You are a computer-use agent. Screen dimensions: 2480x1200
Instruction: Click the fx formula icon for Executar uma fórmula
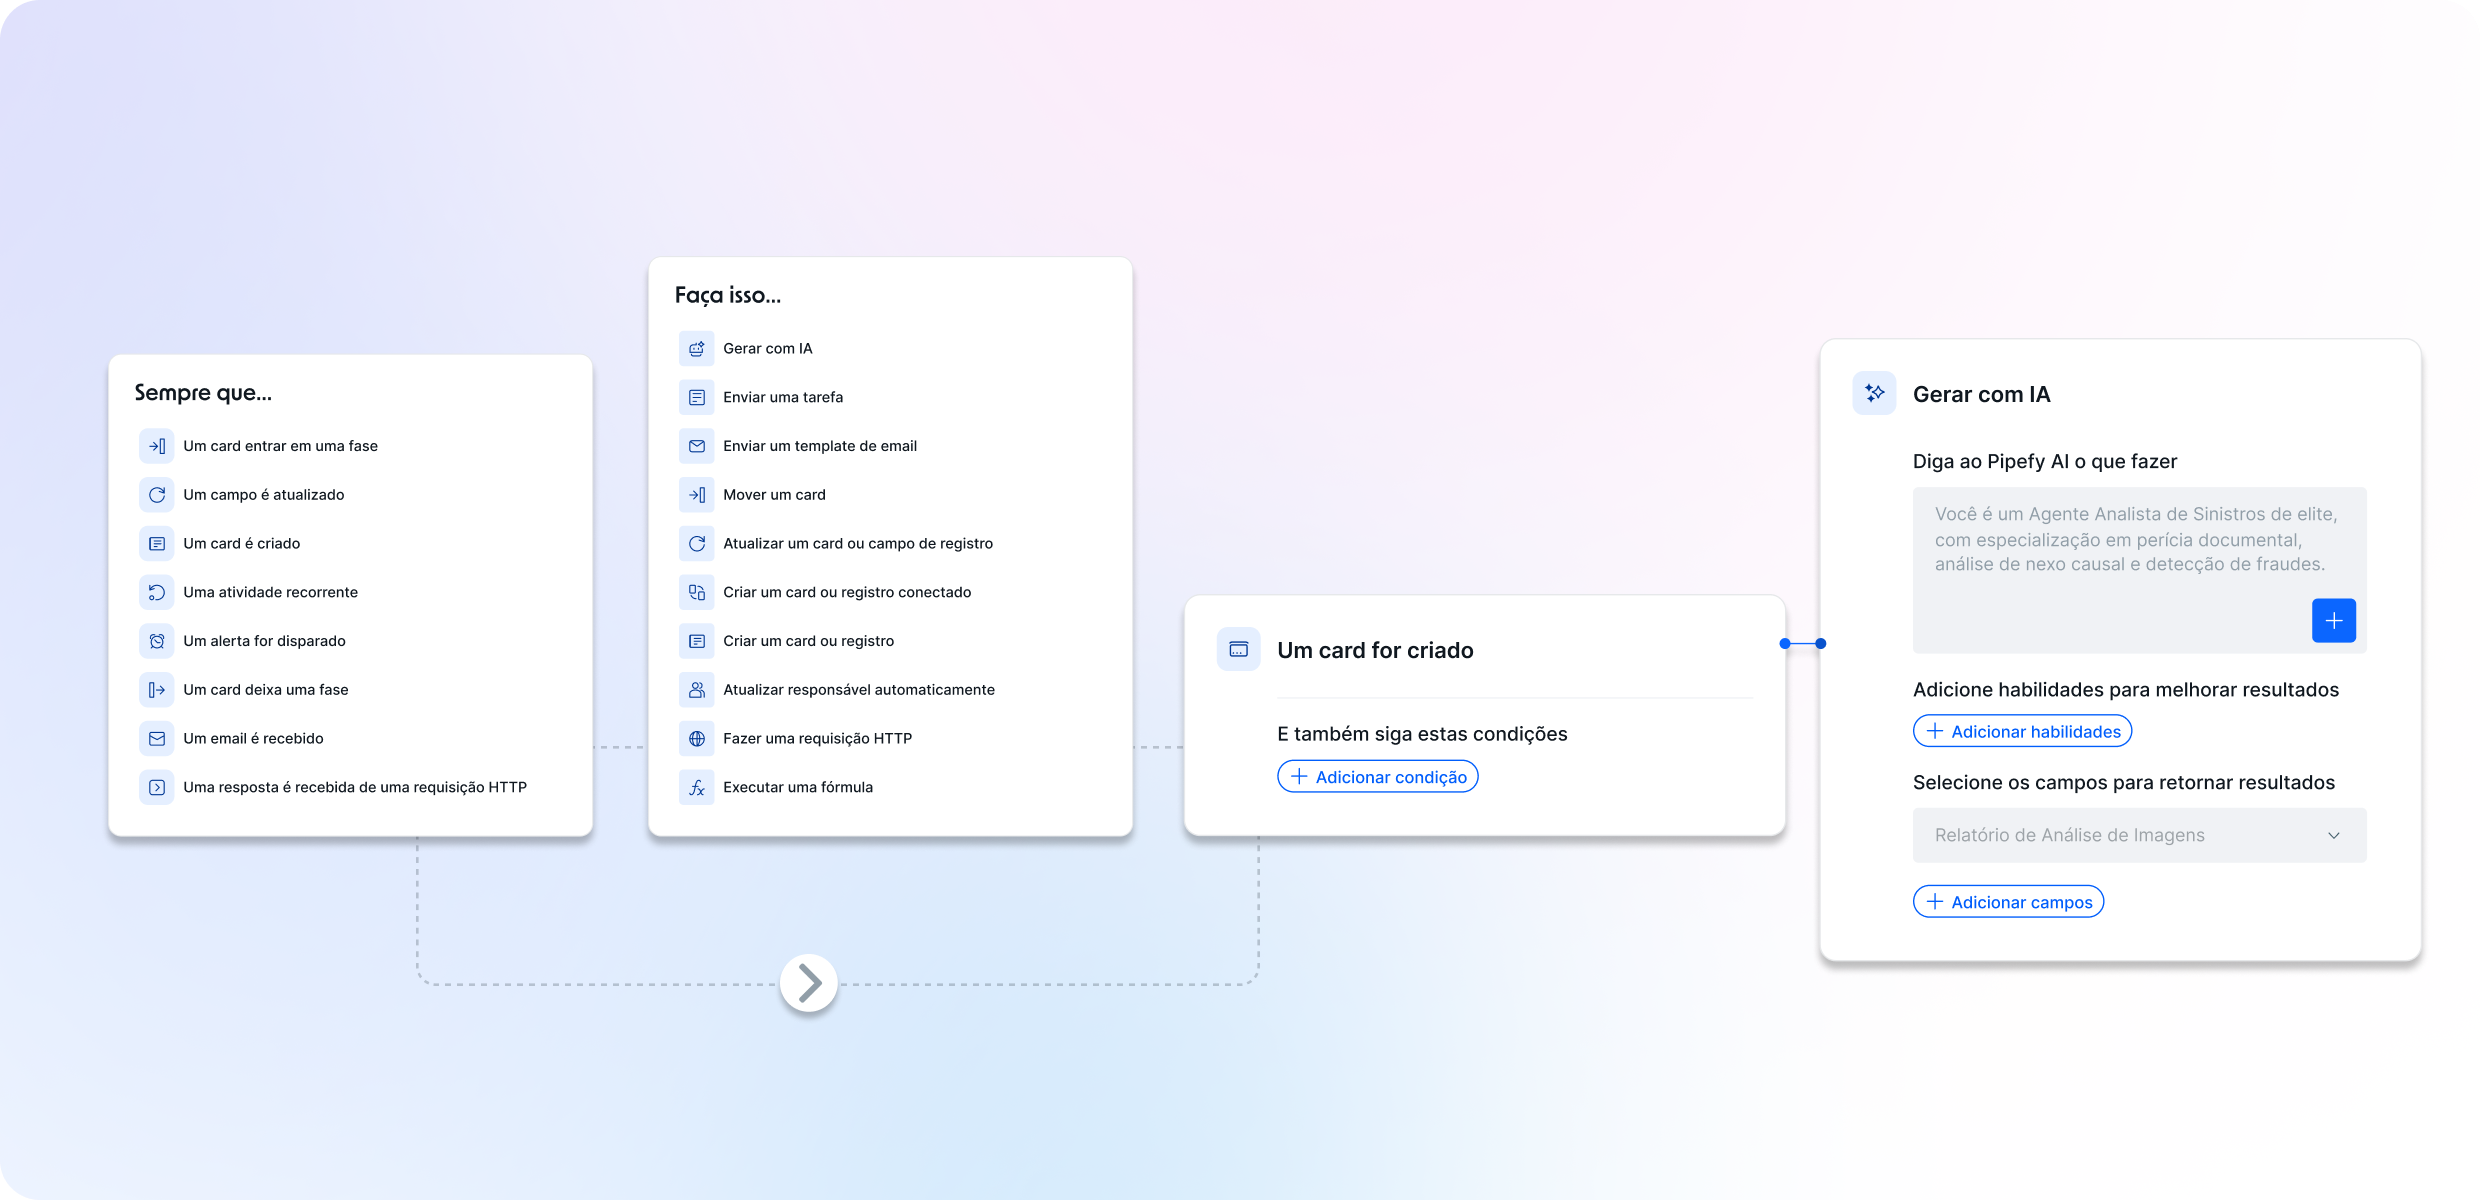point(697,788)
